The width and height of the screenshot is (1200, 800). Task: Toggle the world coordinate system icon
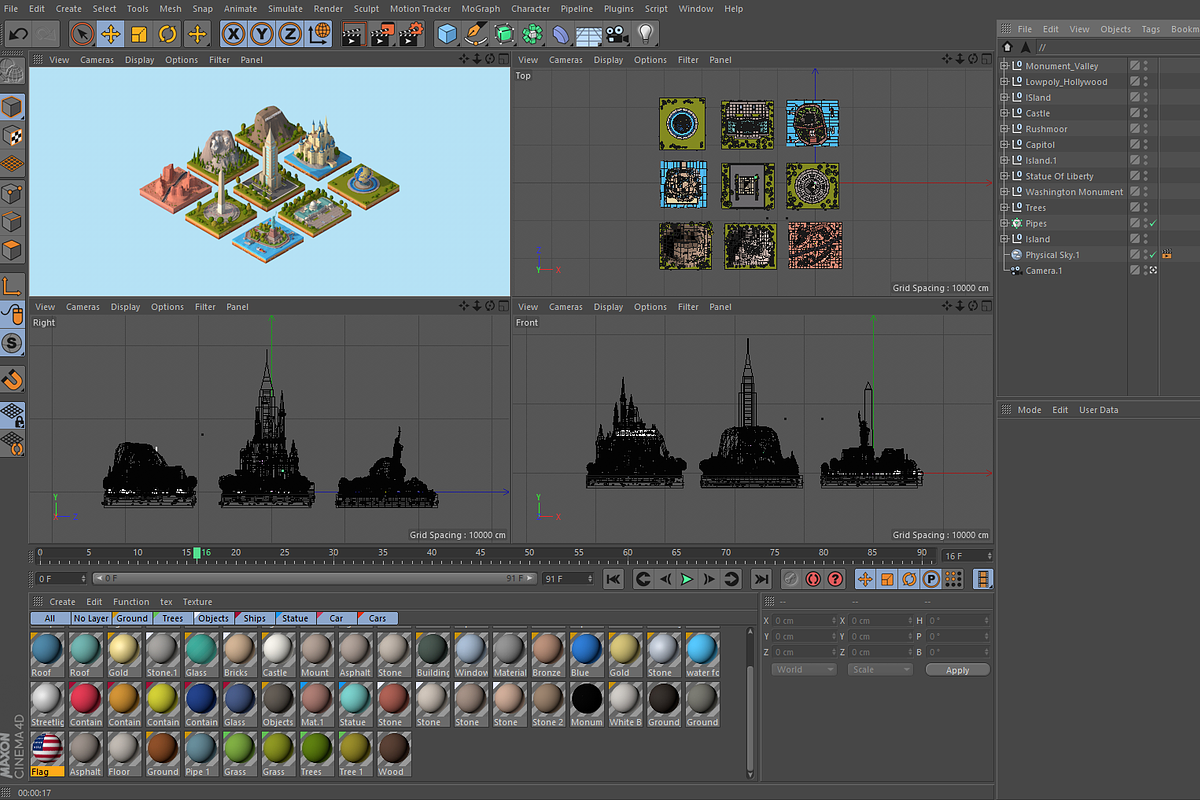[319, 34]
